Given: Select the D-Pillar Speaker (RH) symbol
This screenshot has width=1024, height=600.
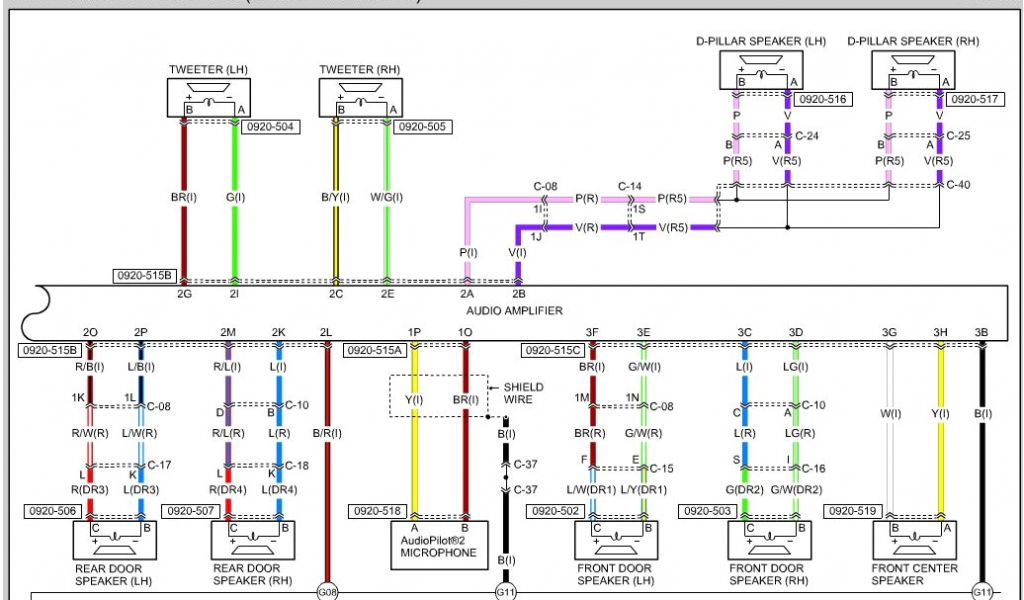Looking at the screenshot, I should (912, 69).
